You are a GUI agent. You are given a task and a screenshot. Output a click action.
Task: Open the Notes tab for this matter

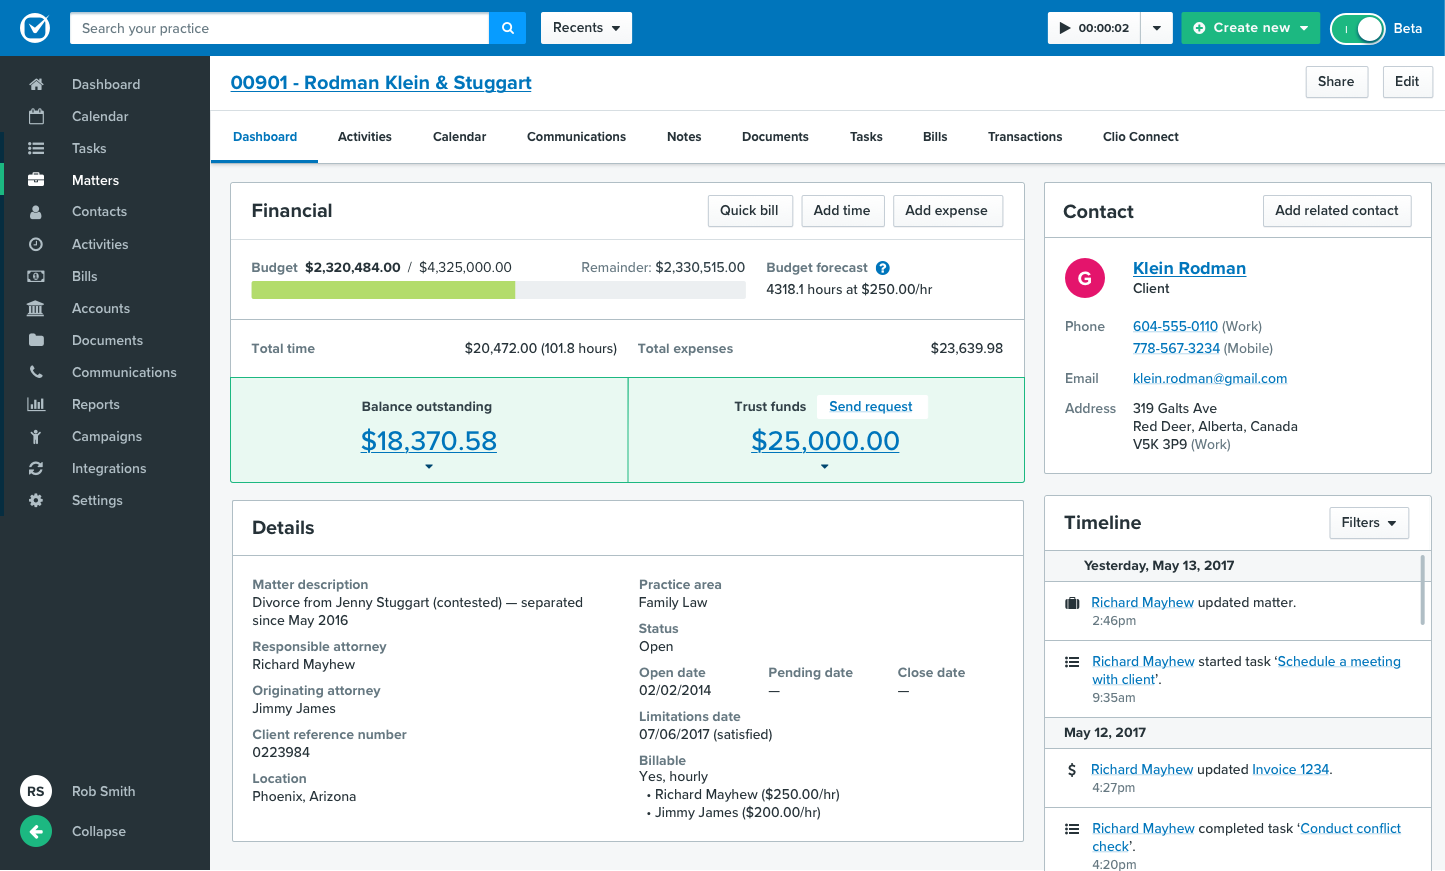(684, 136)
